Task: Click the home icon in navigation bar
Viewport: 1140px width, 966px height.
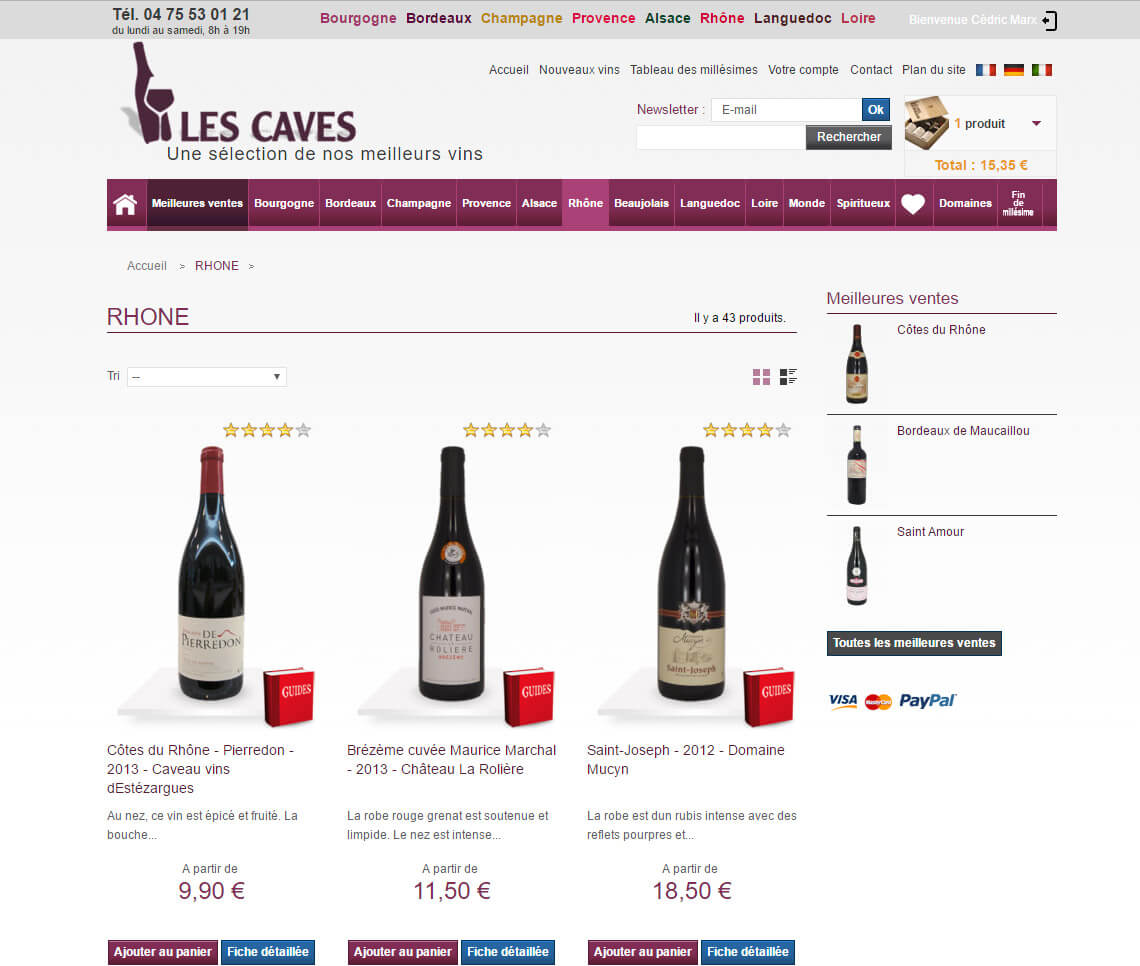Action: [125, 204]
